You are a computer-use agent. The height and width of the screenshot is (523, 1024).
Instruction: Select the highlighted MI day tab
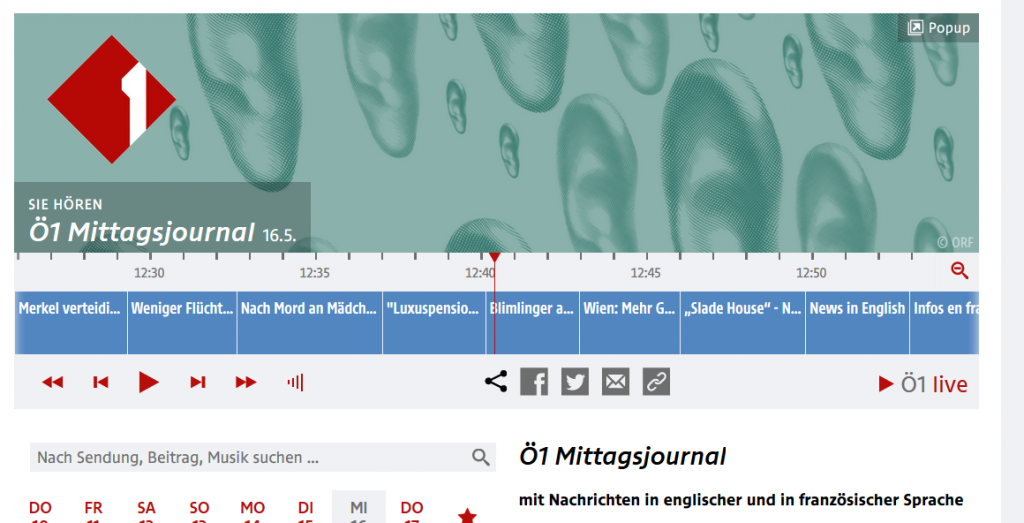pyautogui.click(x=359, y=507)
